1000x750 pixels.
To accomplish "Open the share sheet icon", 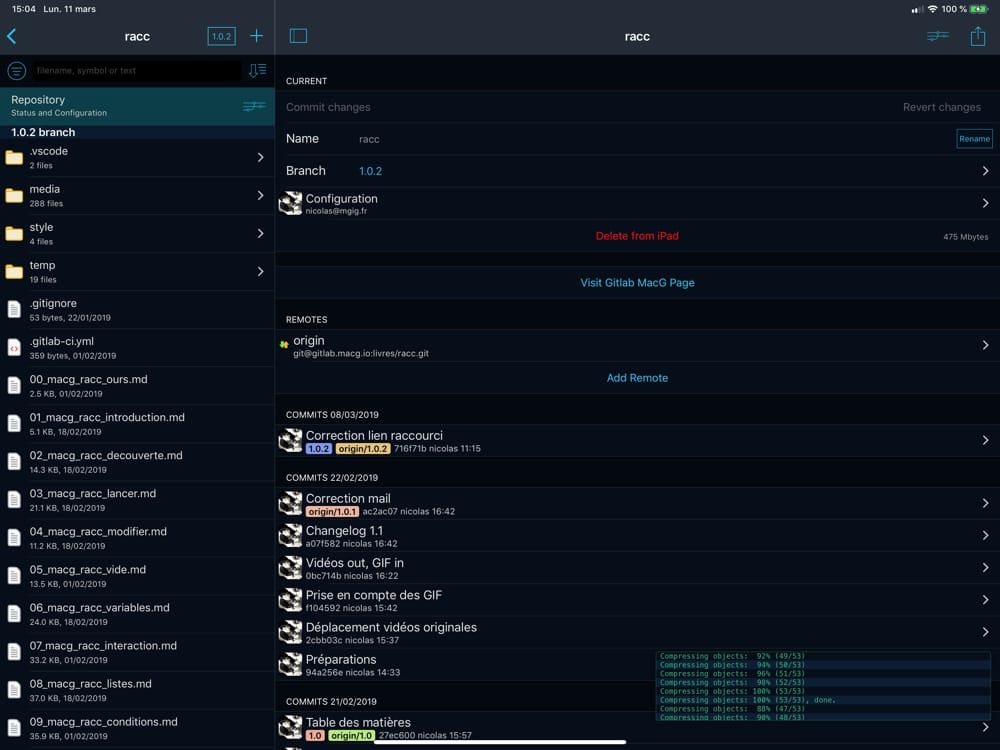I will pyautogui.click(x=978, y=36).
